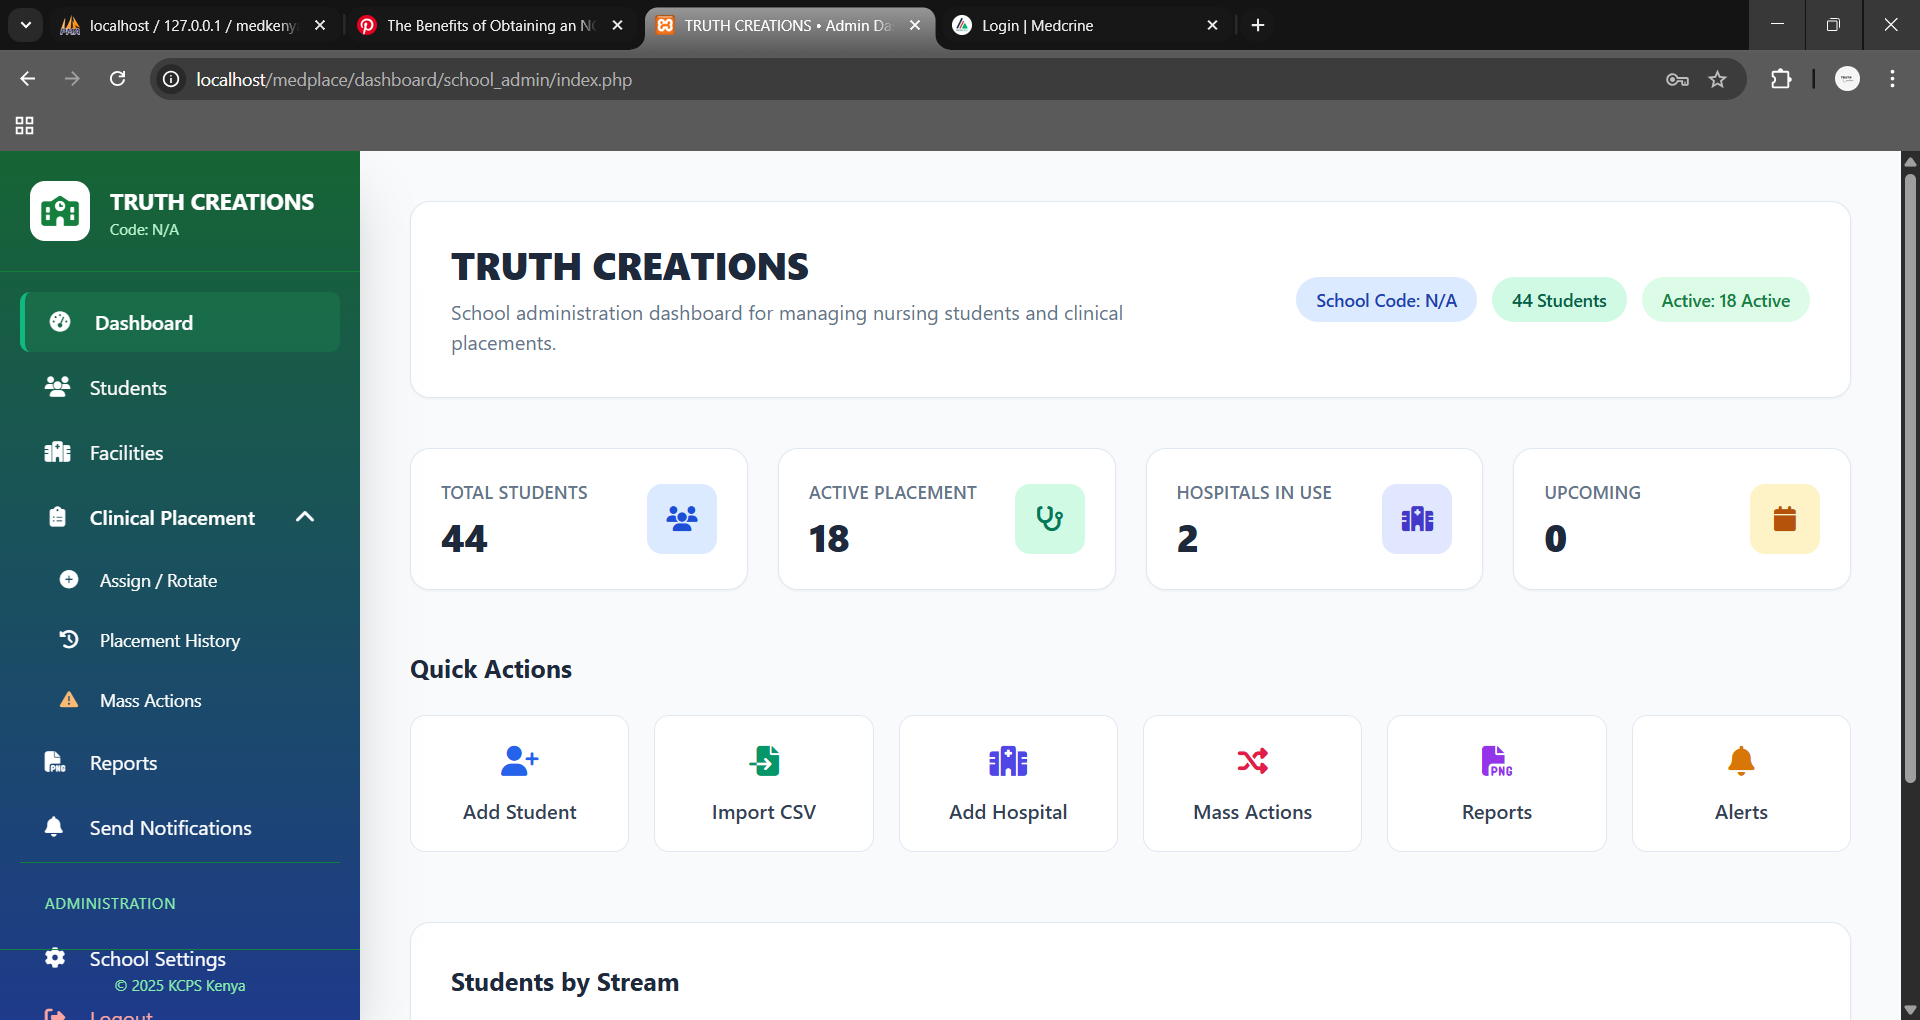
Task: Go to Placement History page
Action: point(169,641)
